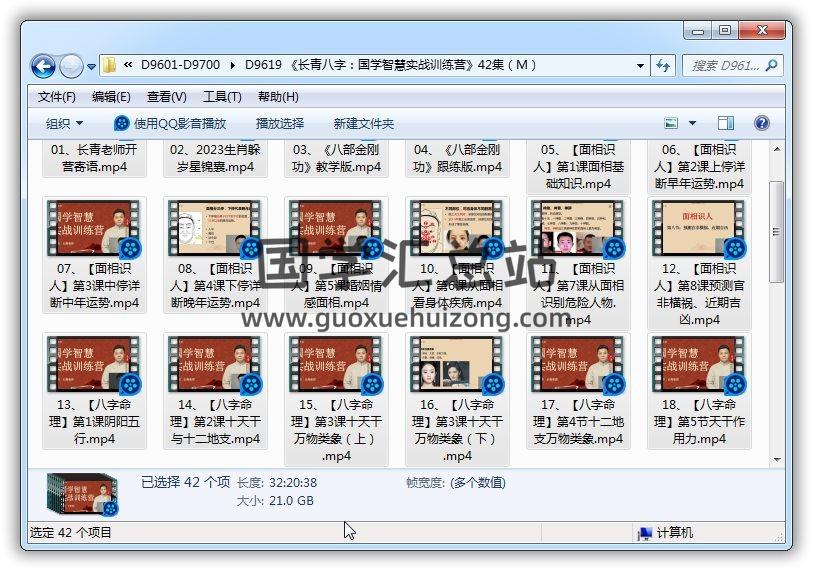Open the recent pages dropdown arrow
The height and width of the screenshot is (571, 813).
coord(91,67)
